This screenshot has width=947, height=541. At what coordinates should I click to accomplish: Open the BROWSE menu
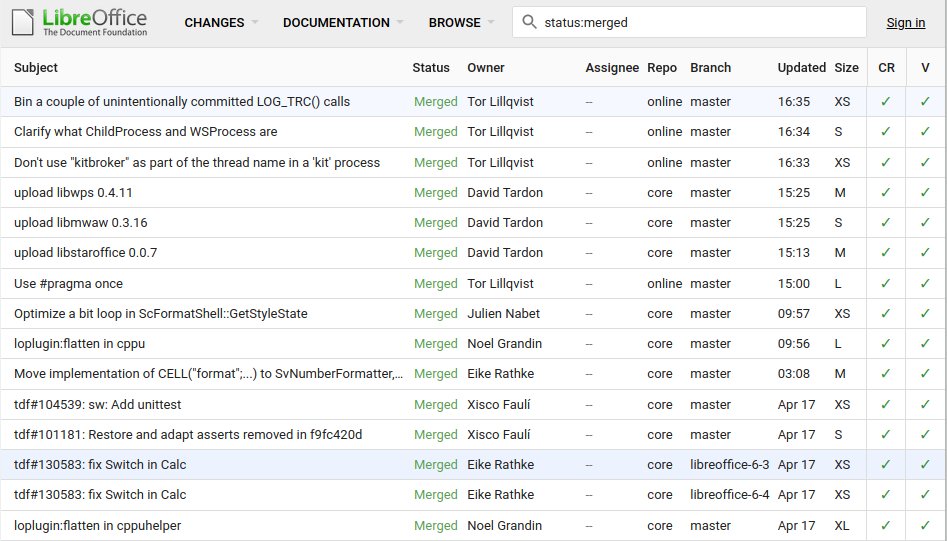point(455,22)
